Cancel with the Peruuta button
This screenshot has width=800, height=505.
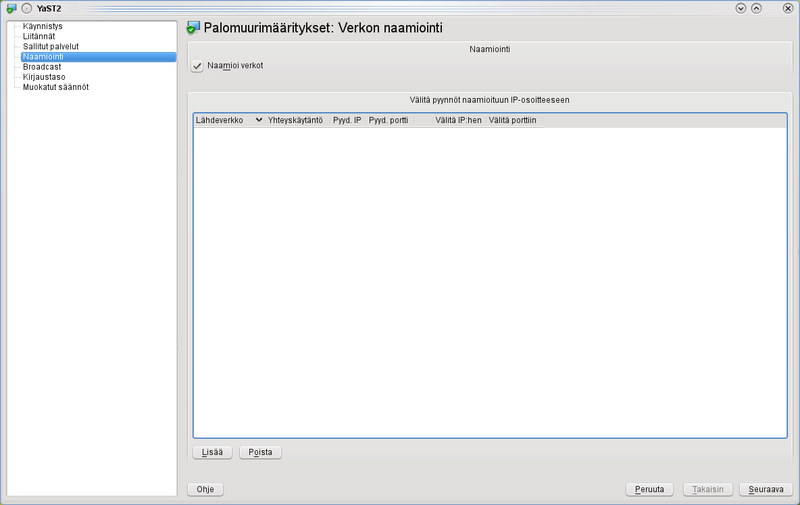pyautogui.click(x=649, y=490)
